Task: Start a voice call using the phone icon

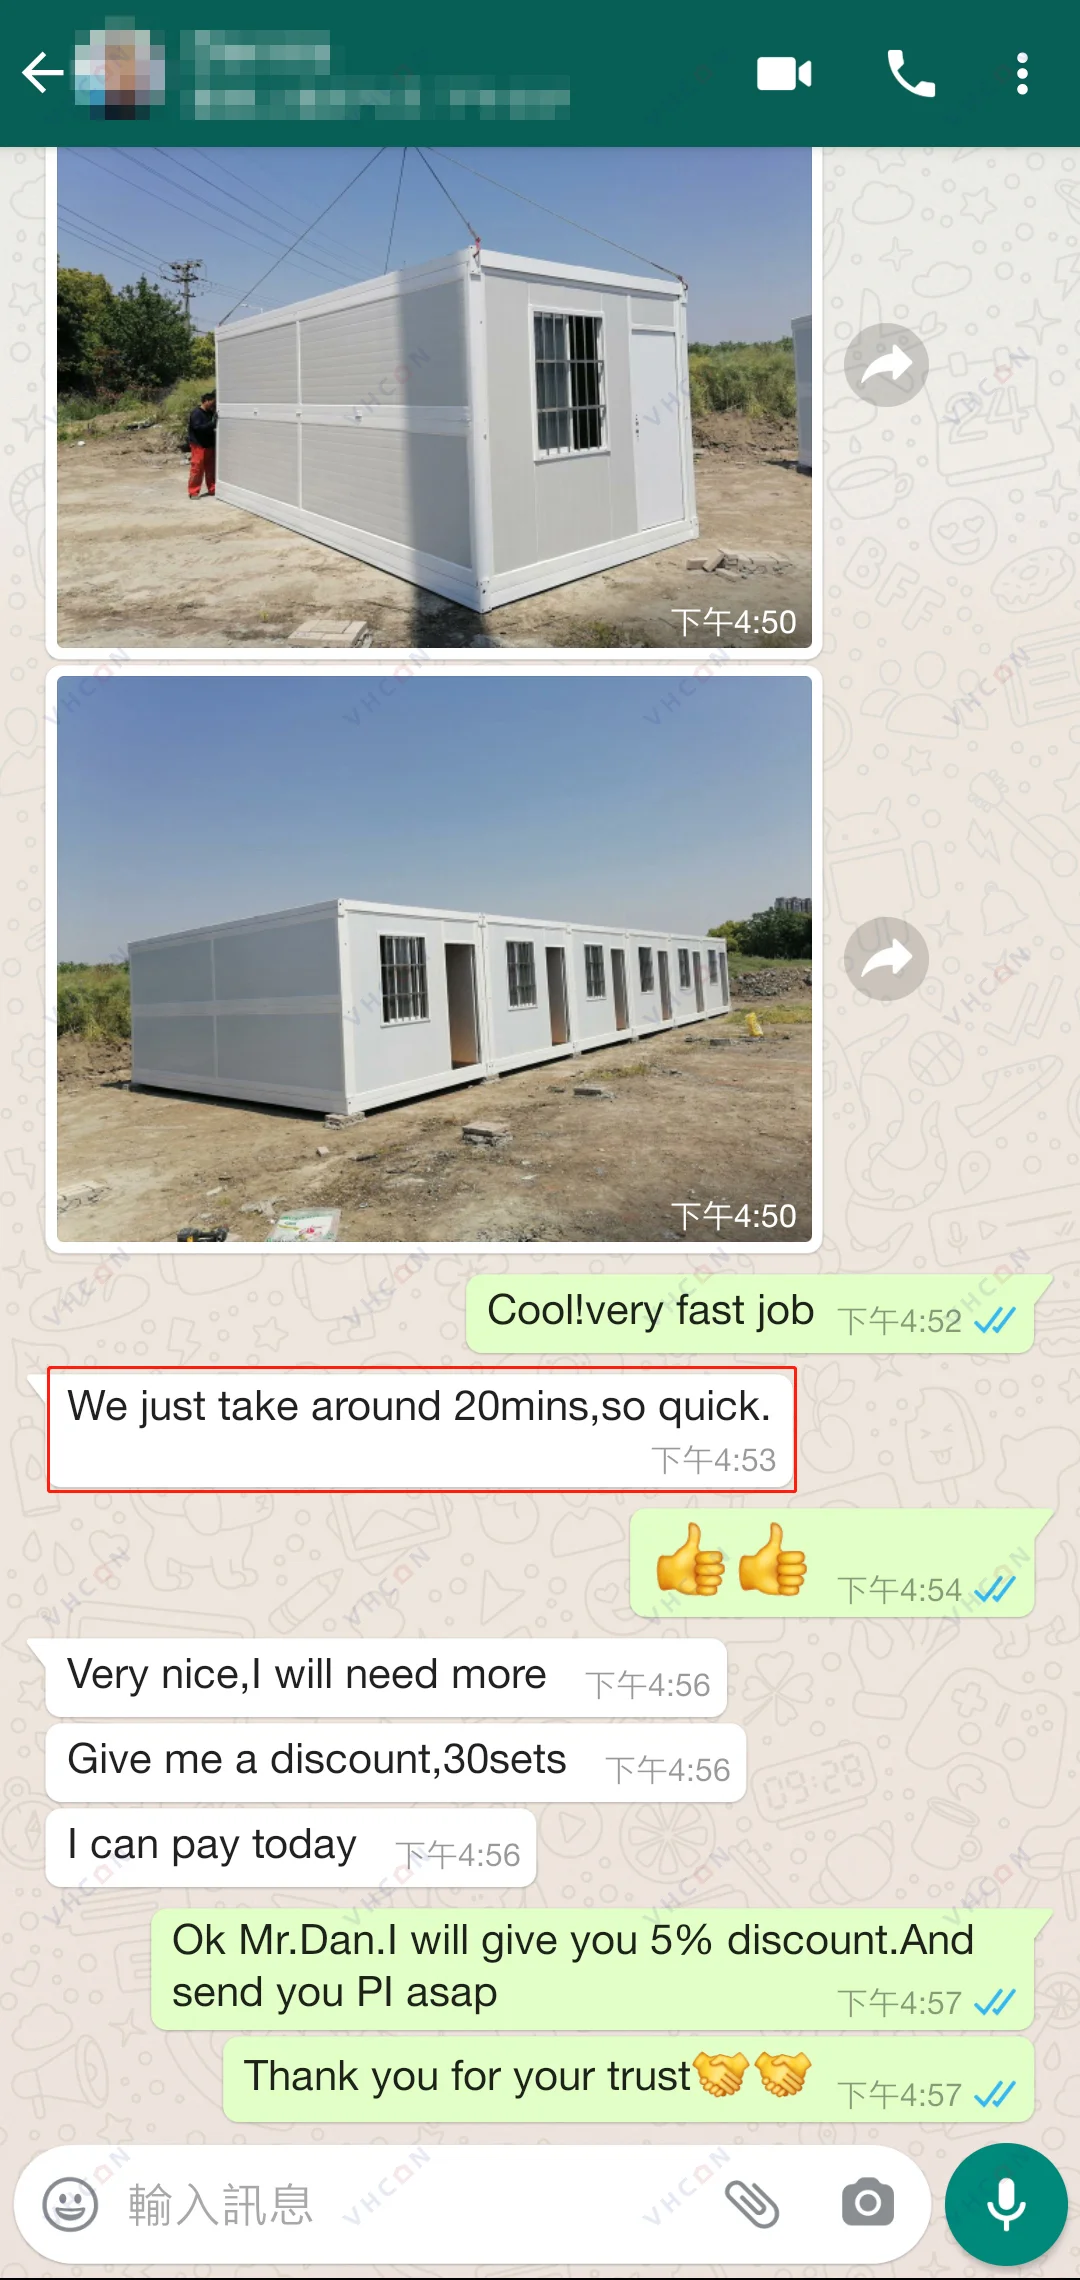Action: [x=911, y=74]
